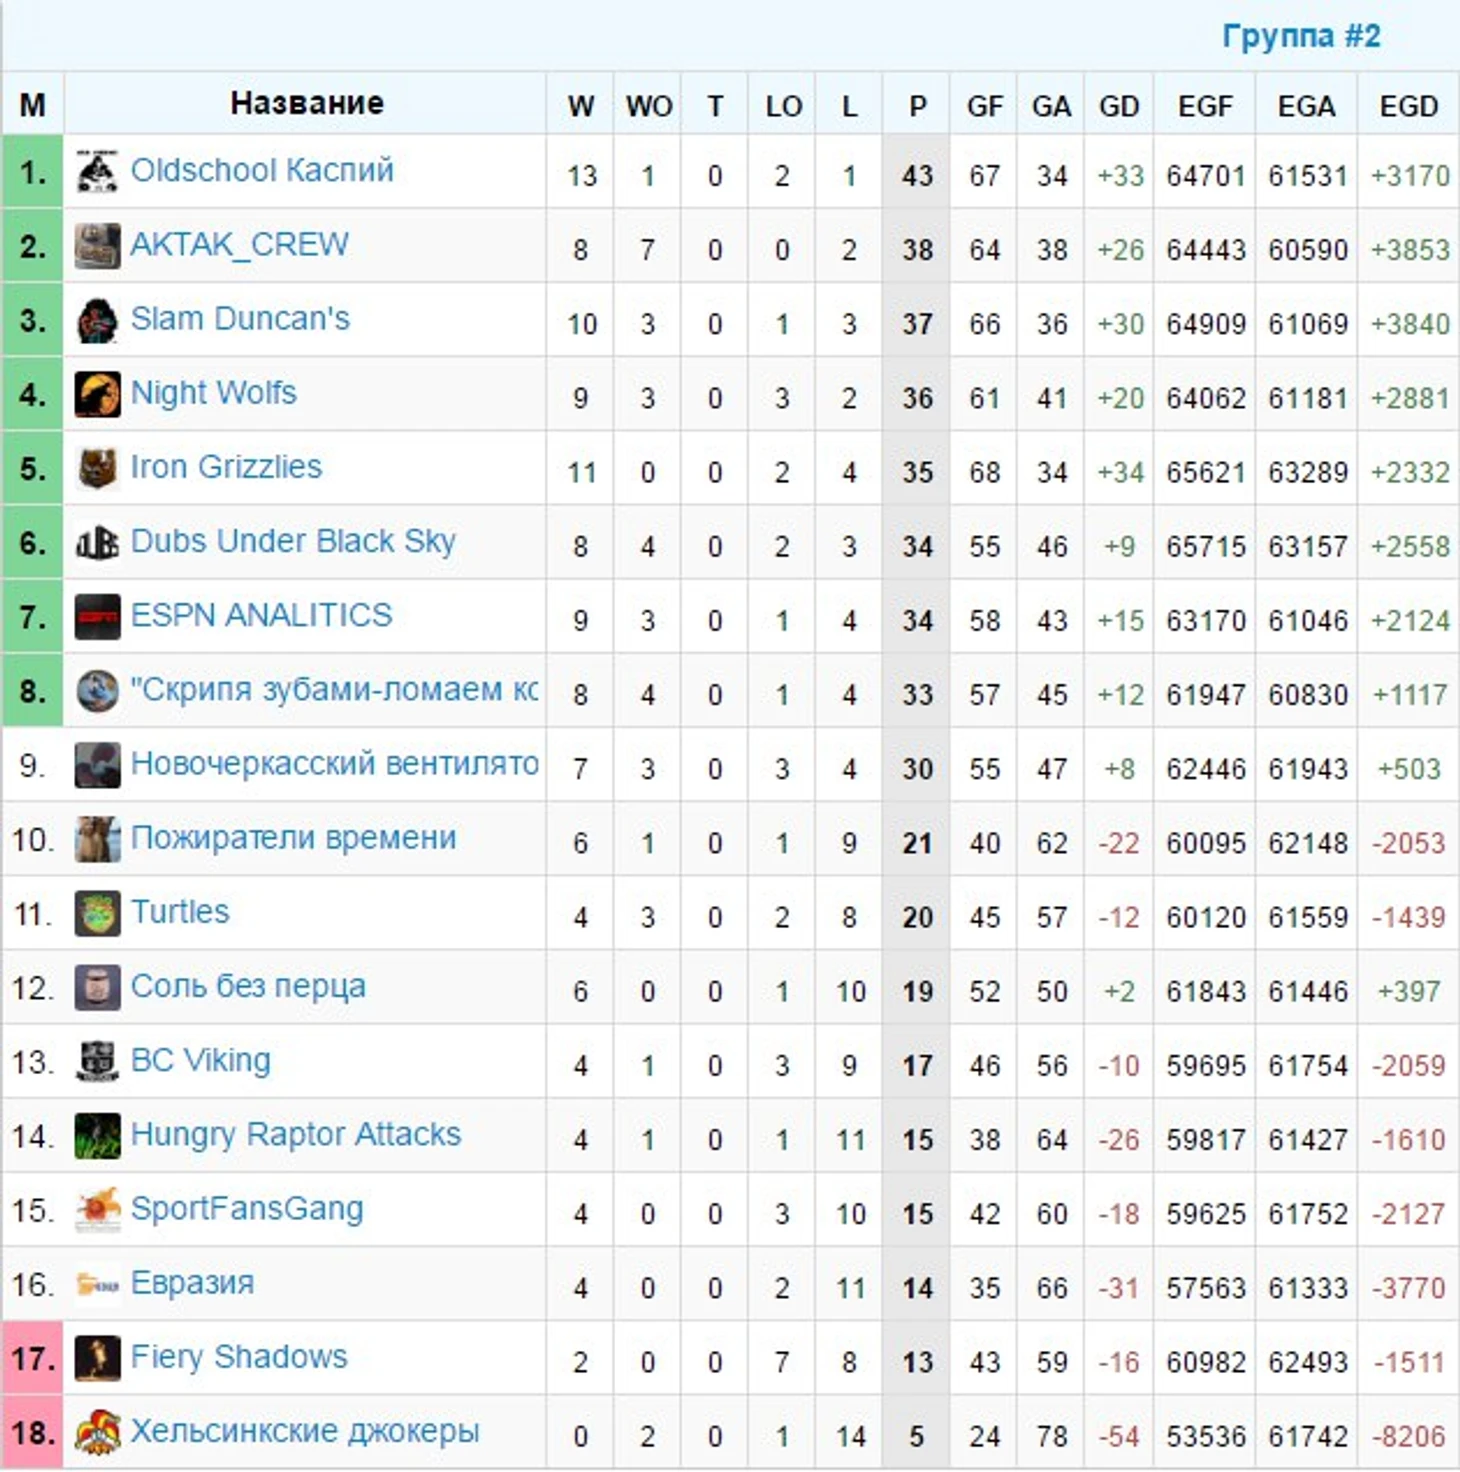
Task: Open the SportFansGang team link
Action: point(247,1209)
